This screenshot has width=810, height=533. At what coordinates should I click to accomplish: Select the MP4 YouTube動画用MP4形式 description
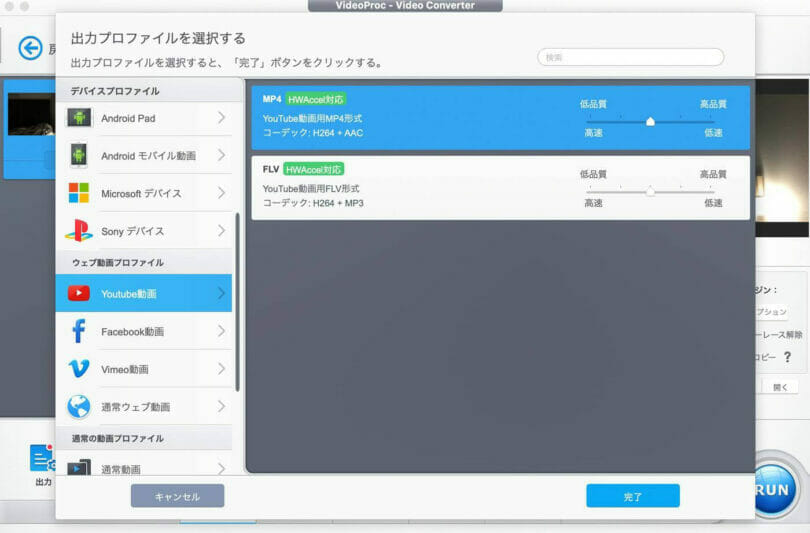click(312, 118)
